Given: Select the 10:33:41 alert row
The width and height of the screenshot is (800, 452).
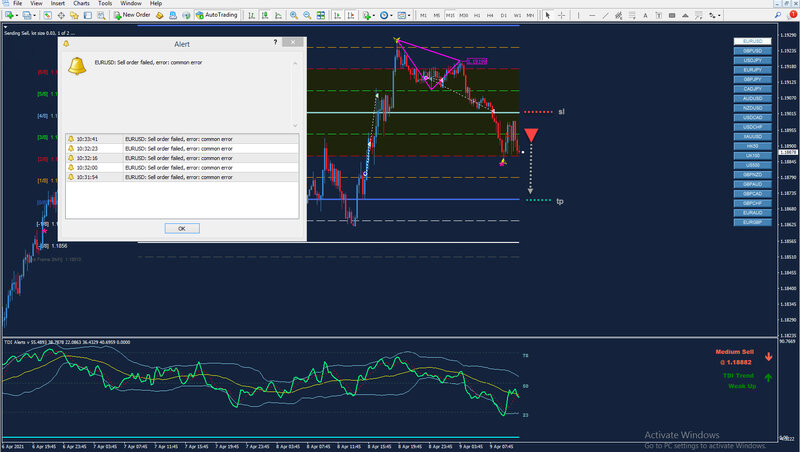Looking at the screenshot, I should tap(182, 139).
